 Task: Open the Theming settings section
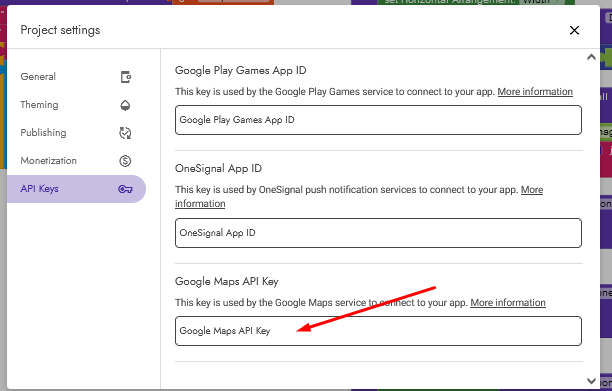click(x=76, y=105)
